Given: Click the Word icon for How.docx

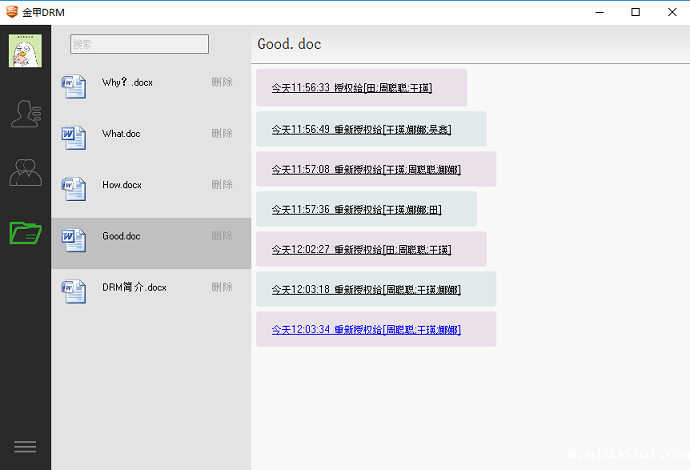Looking at the screenshot, I should pyautogui.click(x=74, y=187).
